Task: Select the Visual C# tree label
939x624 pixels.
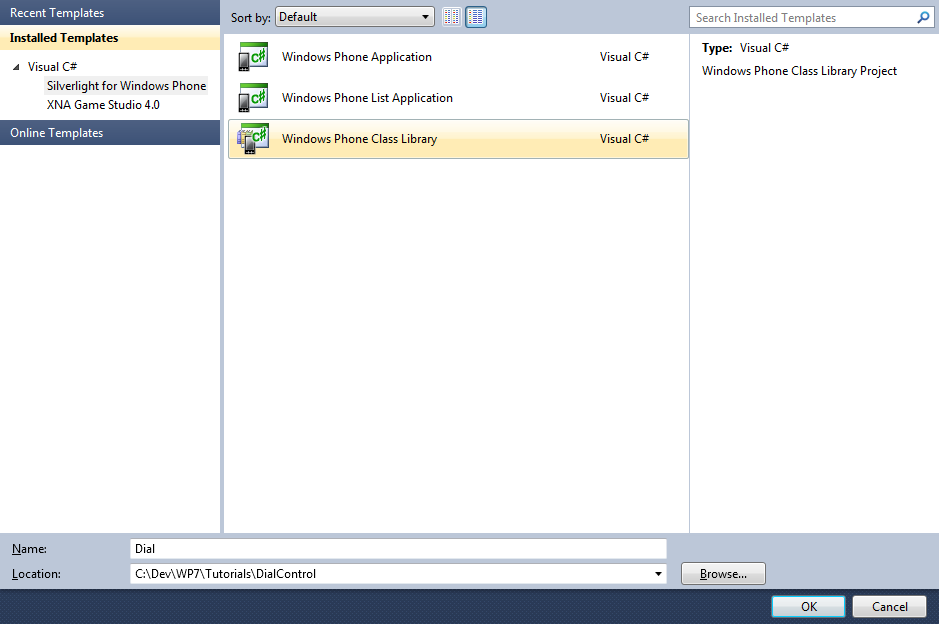Action: 52,66
